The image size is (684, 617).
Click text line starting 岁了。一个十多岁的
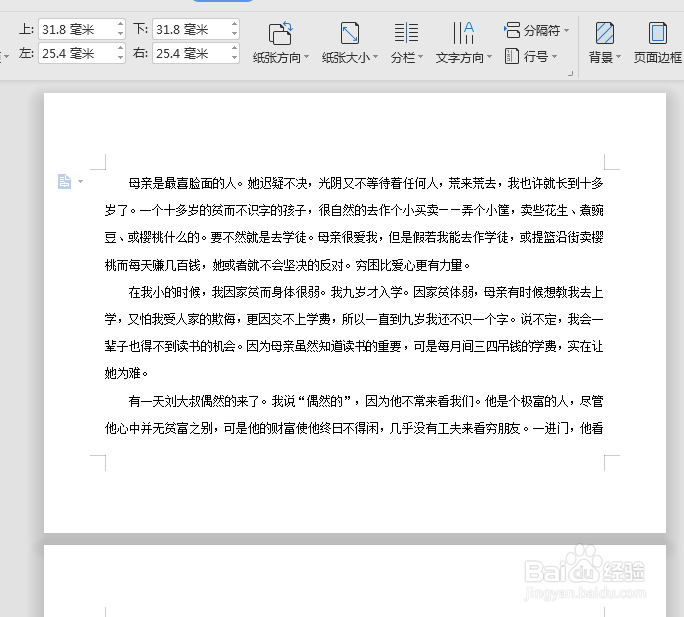point(354,210)
